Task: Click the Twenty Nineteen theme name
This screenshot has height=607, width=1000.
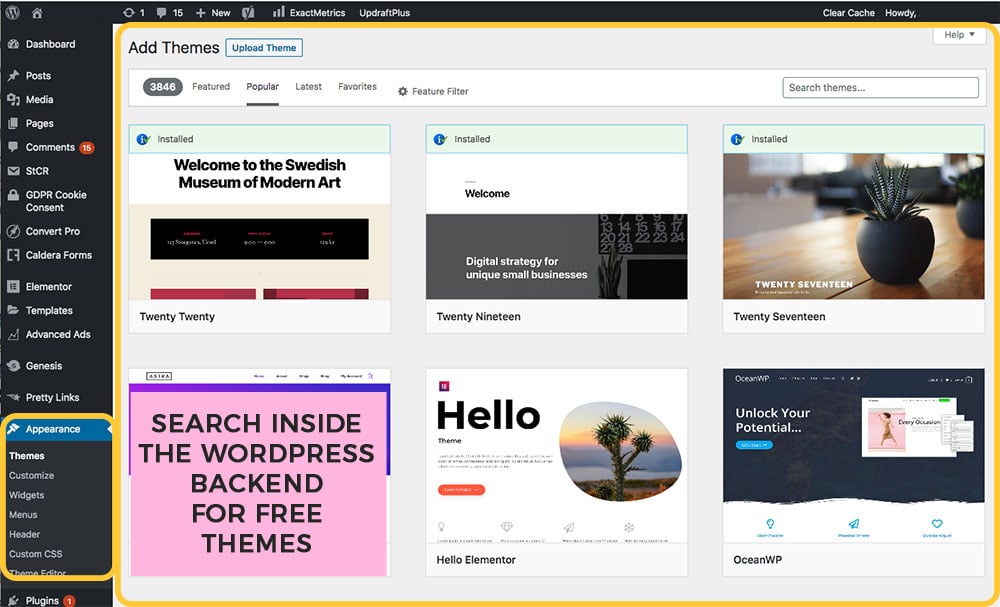Action: click(x=478, y=316)
